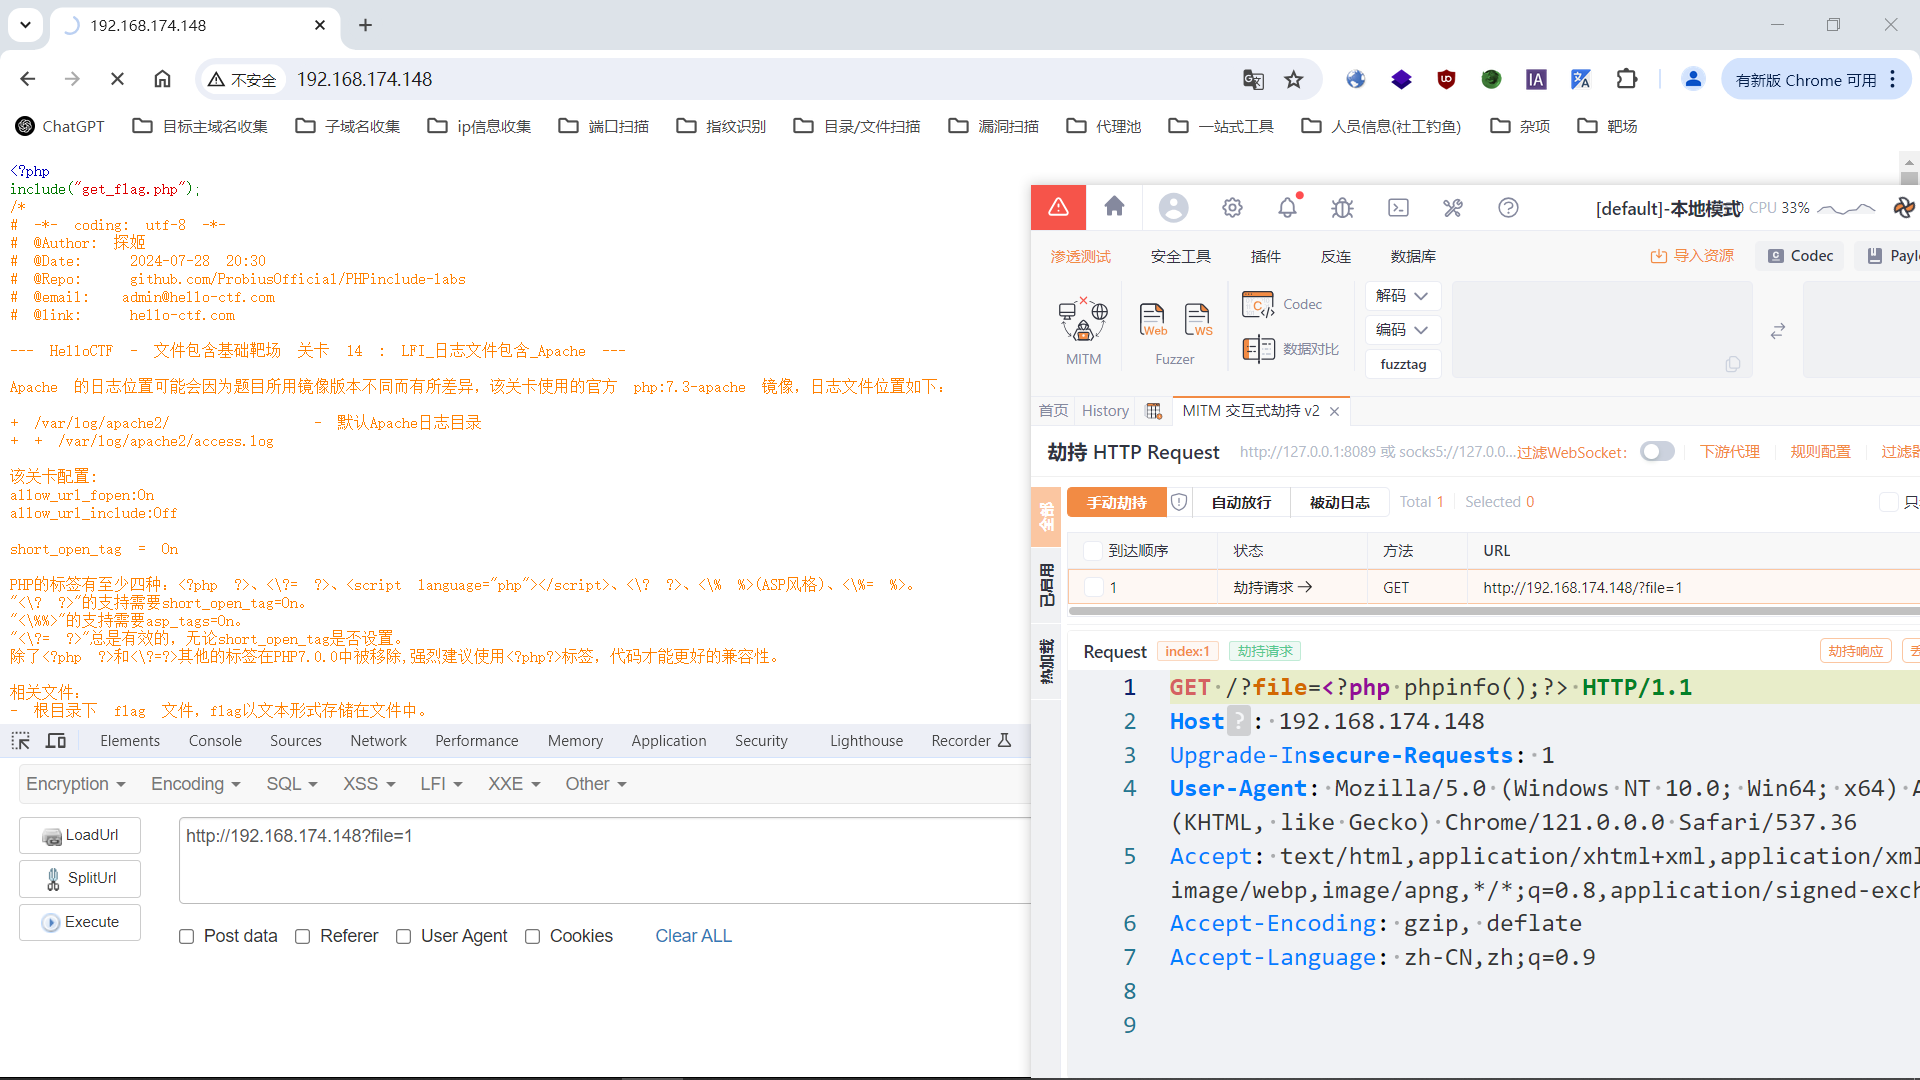Toggle the 过滤WebSocket switch
The height and width of the screenshot is (1080, 1920).
pyautogui.click(x=1656, y=452)
